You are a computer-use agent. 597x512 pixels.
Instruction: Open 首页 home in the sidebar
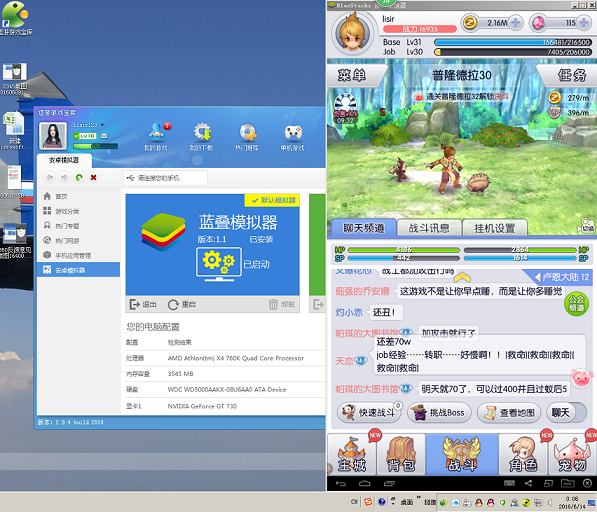coord(78,196)
